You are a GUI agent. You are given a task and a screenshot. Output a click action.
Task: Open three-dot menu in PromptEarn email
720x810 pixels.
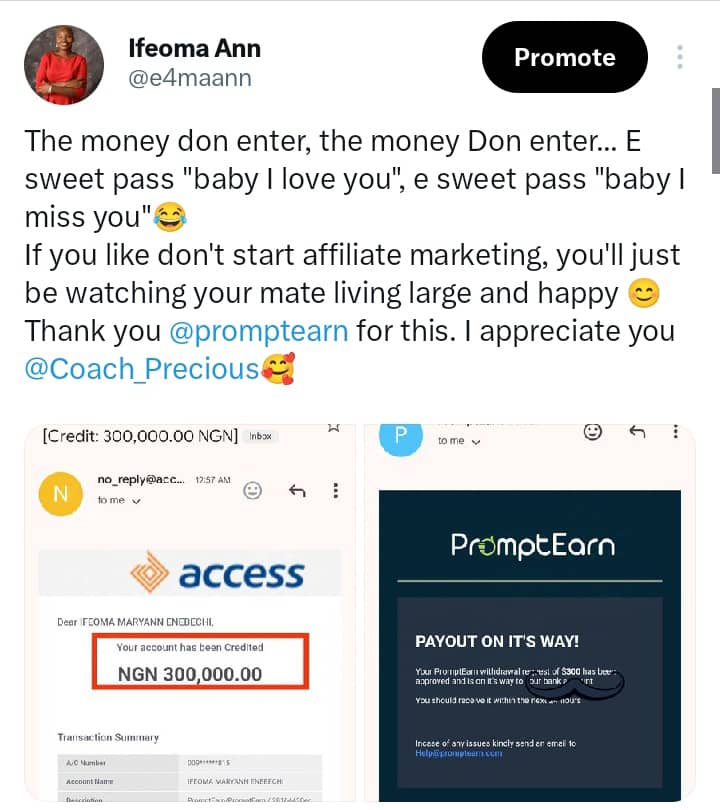click(x=676, y=431)
